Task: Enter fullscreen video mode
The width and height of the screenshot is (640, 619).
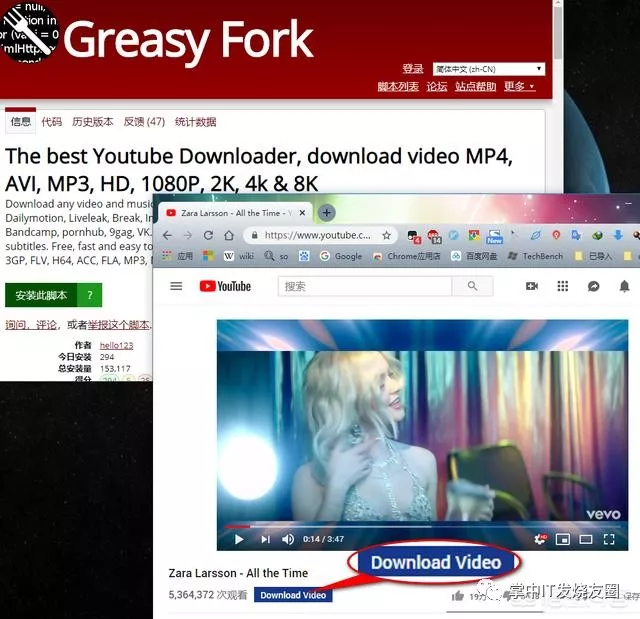Action: [609, 539]
